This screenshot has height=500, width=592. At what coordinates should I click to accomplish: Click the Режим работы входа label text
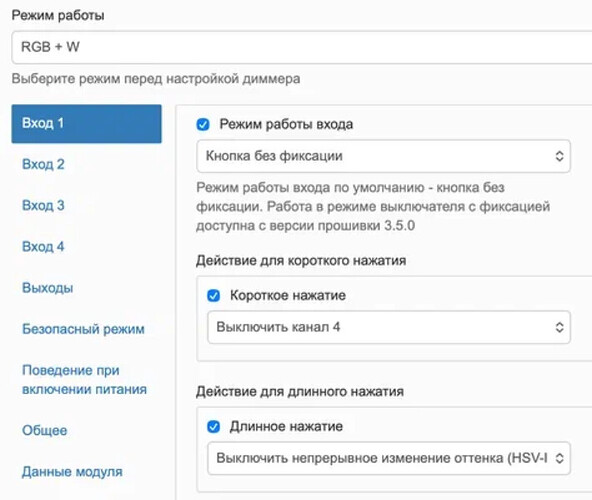(286, 124)
